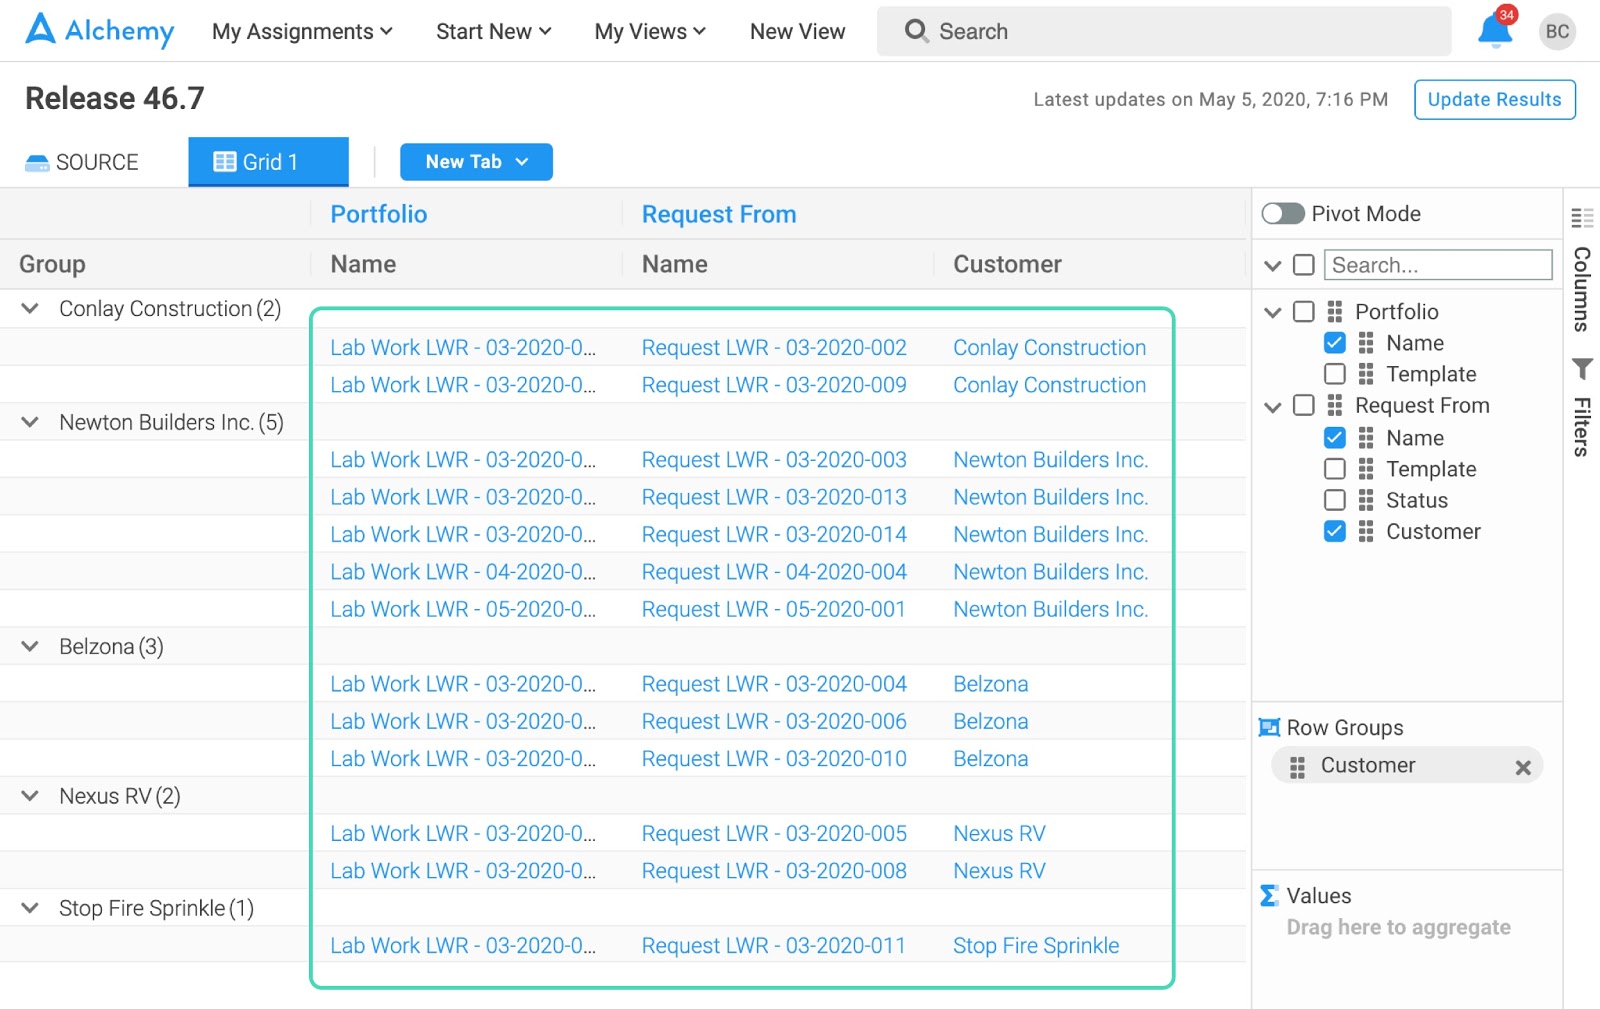Viewport: 1600px width, 1009px height.
Task: Click the Alchemy logo
Action: click(99, 30)
